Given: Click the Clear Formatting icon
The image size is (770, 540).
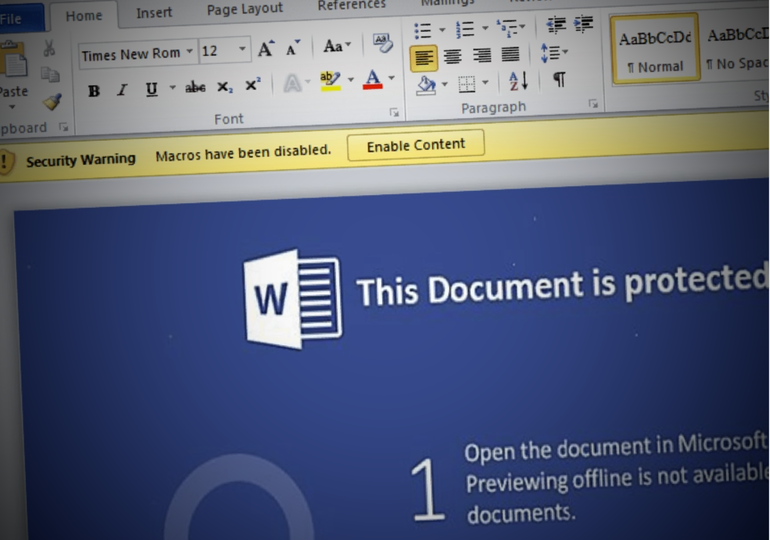Looking at the screenshot, I should click(383, 43).
